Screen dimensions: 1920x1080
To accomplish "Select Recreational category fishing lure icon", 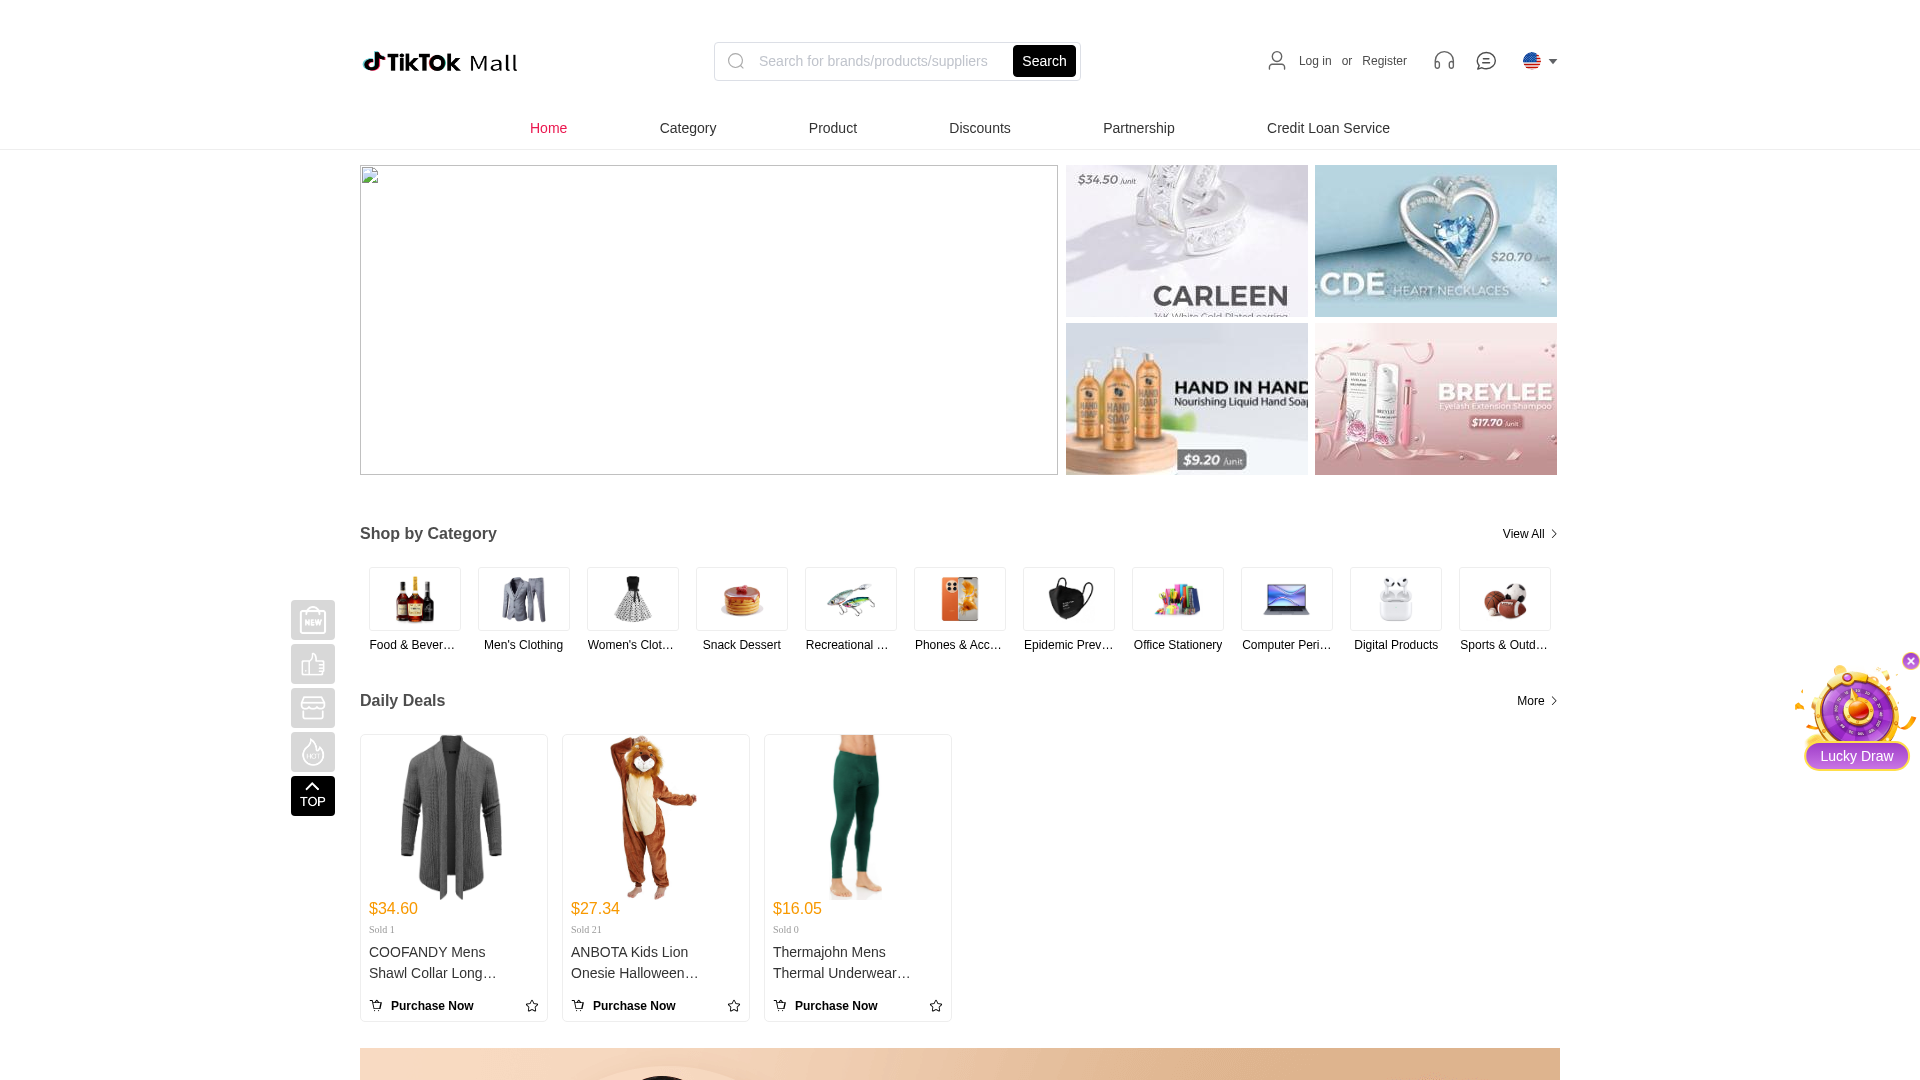I will click(x=851, y=599).
